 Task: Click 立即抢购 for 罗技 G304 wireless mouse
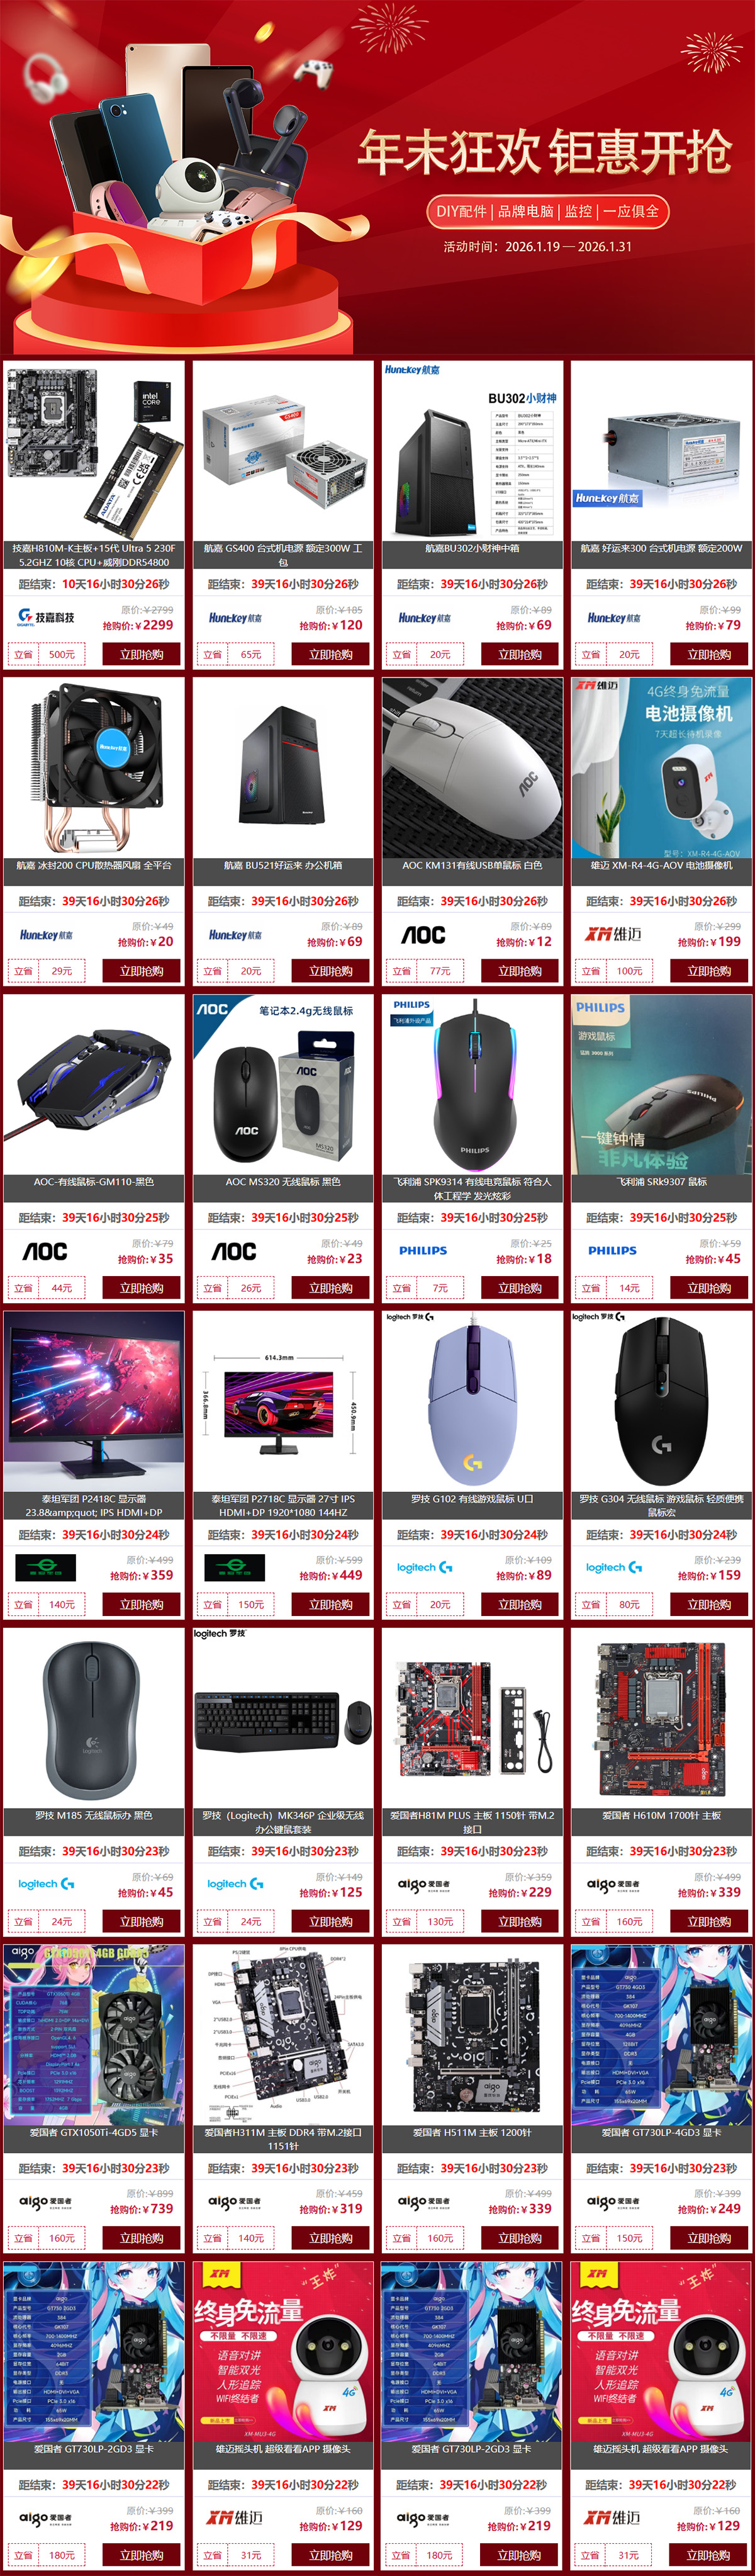[709, 1604]
